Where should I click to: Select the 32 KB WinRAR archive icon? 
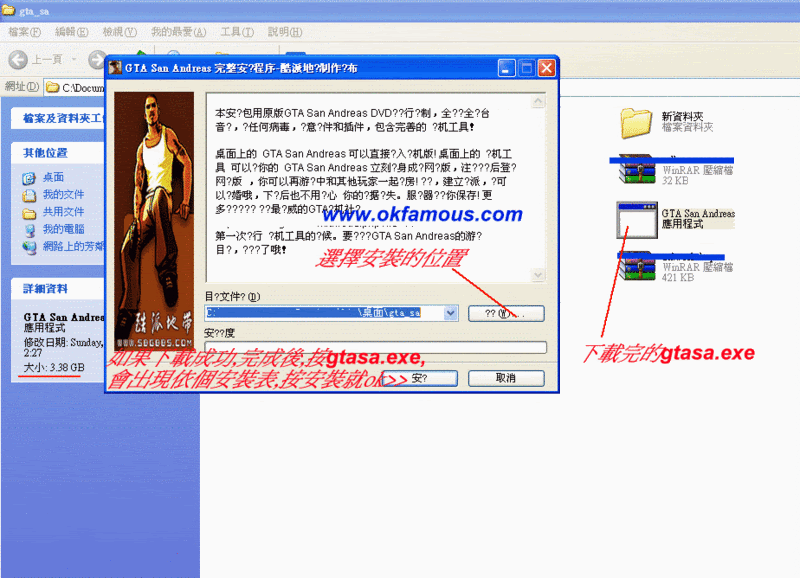click(x=637, y=169)
